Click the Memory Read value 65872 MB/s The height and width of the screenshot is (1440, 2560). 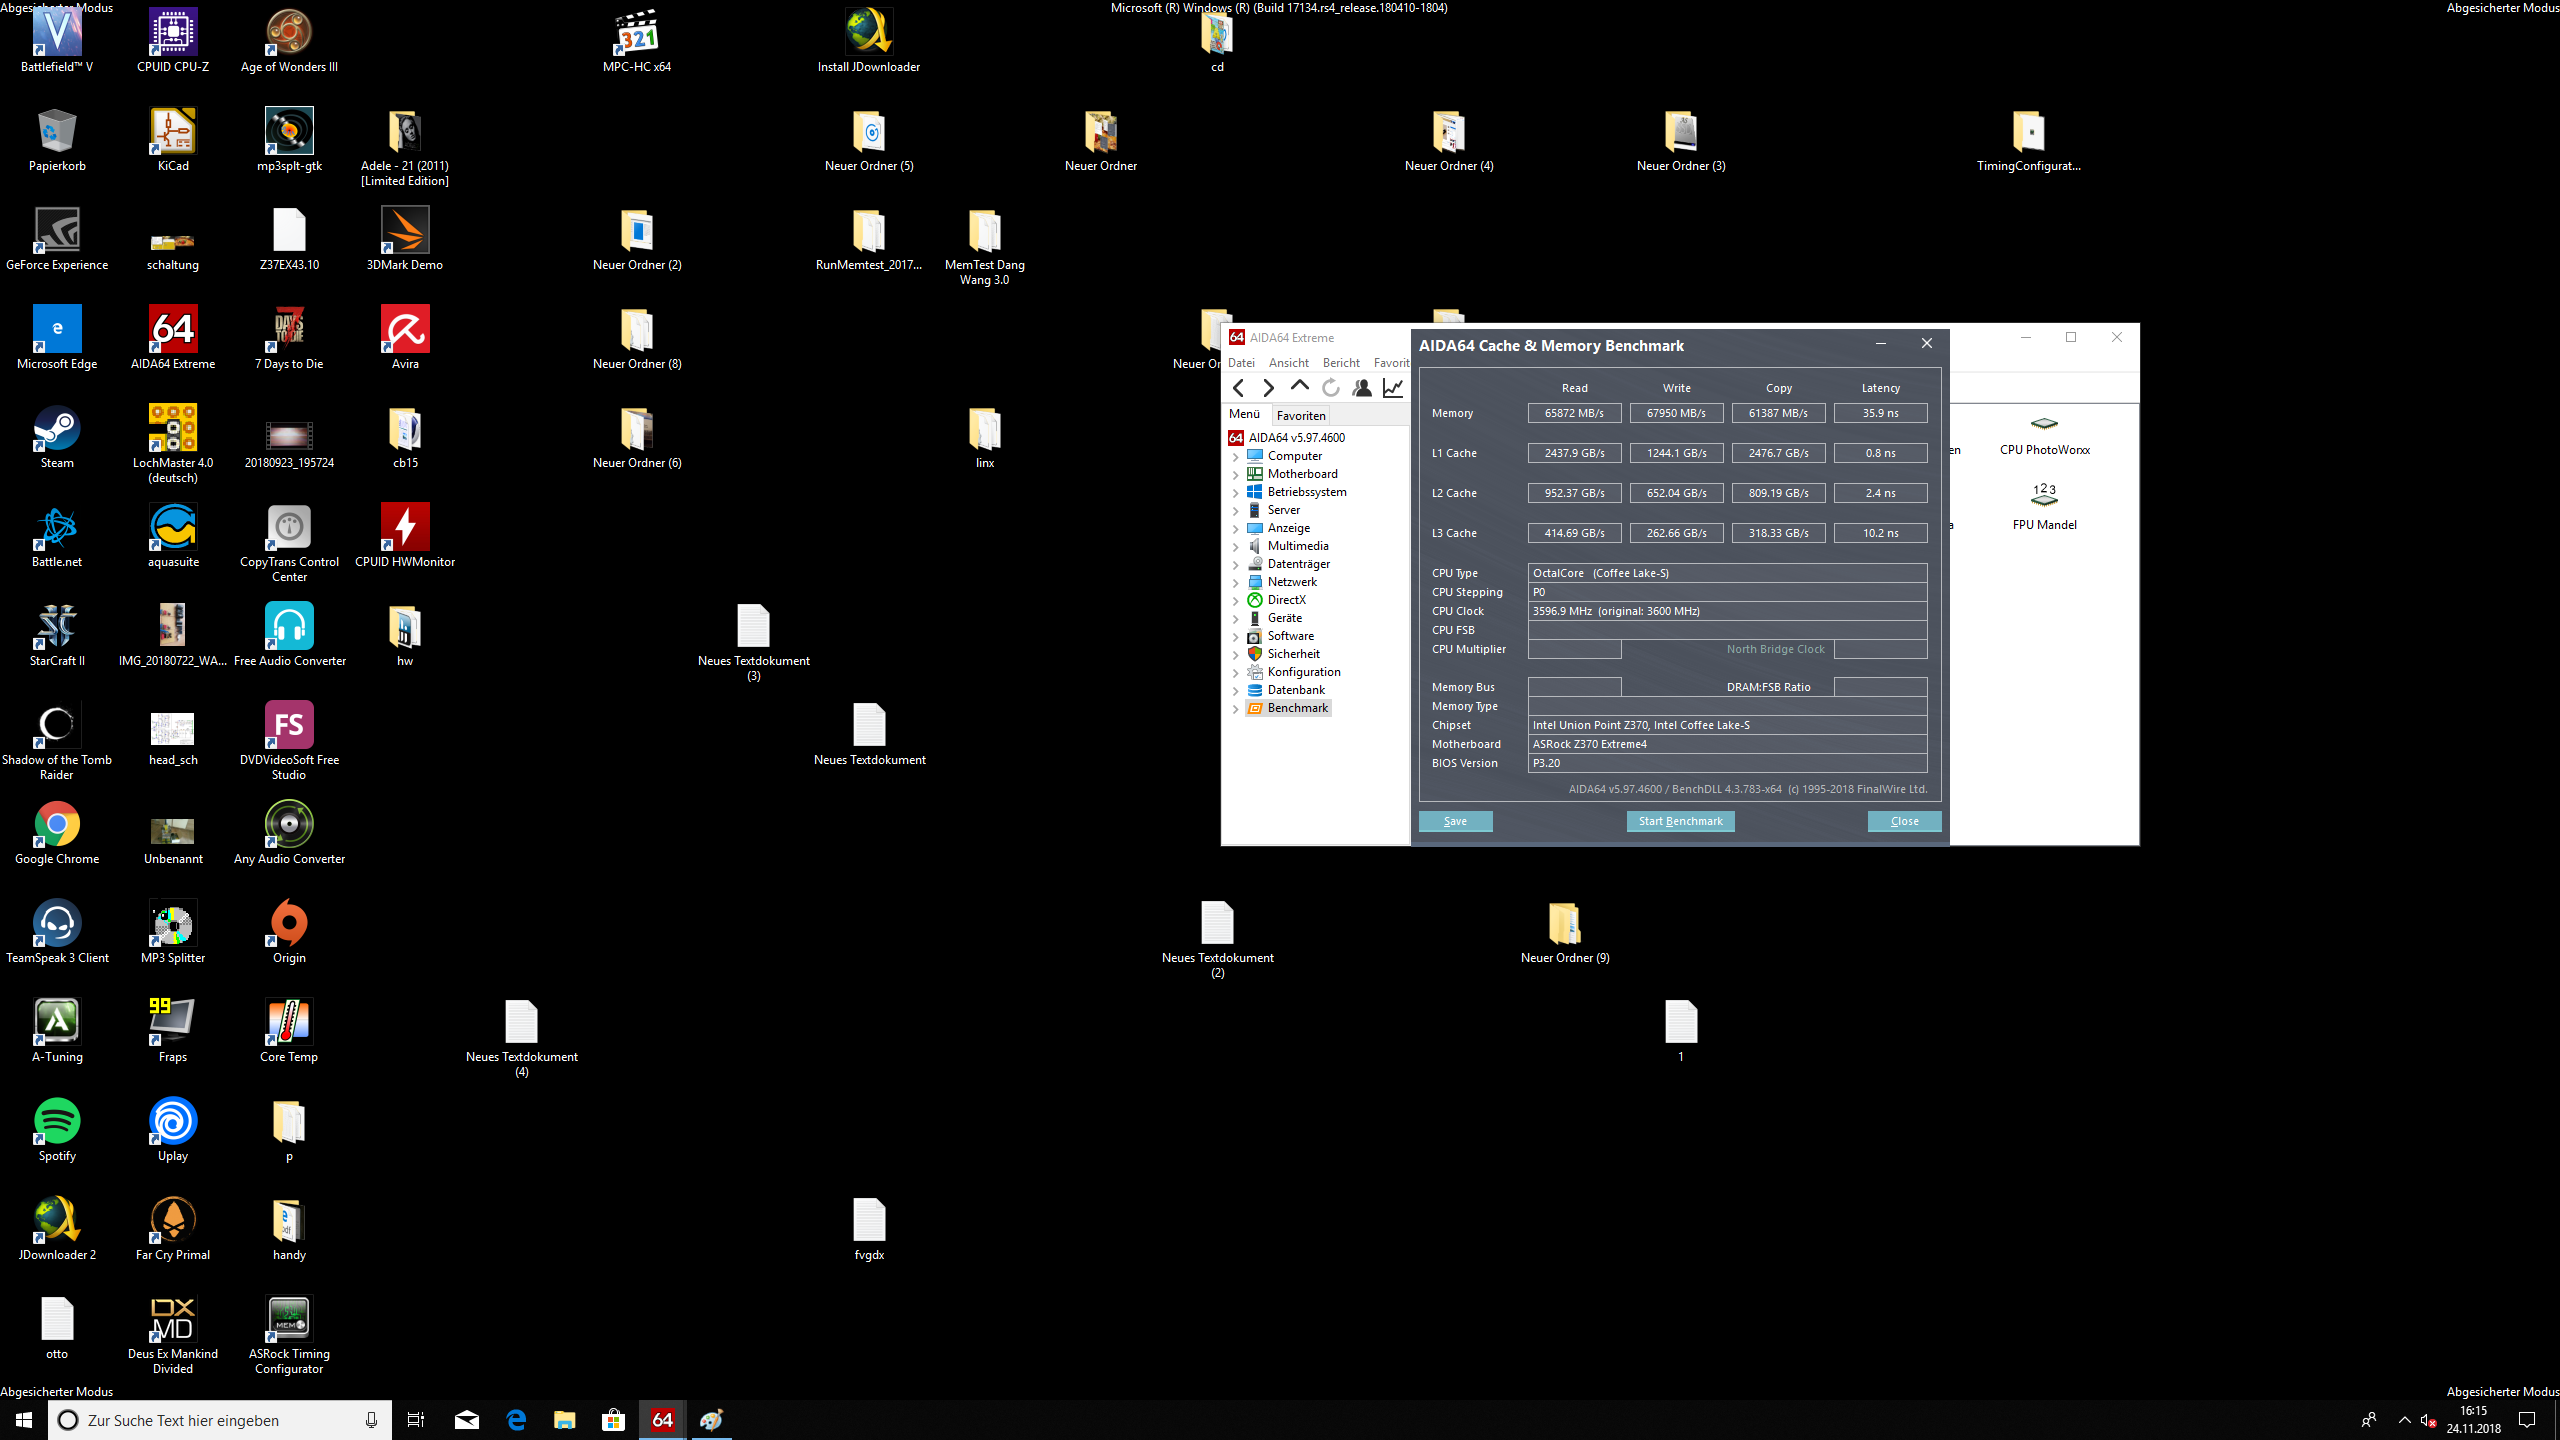click(x=1574, y=413)
